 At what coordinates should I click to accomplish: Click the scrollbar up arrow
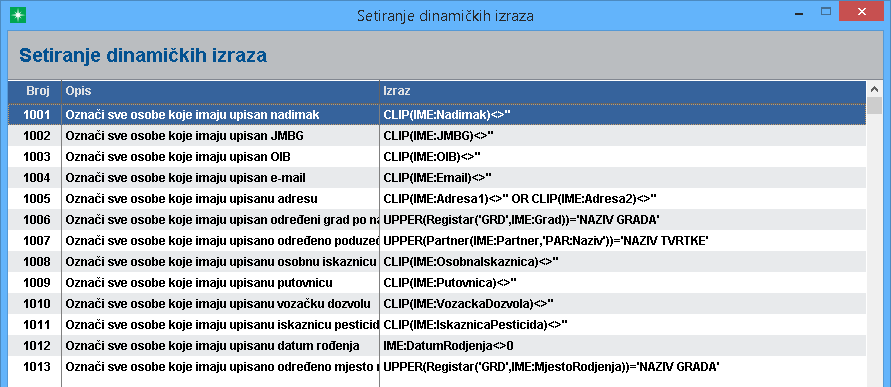(x=874, y=90)
